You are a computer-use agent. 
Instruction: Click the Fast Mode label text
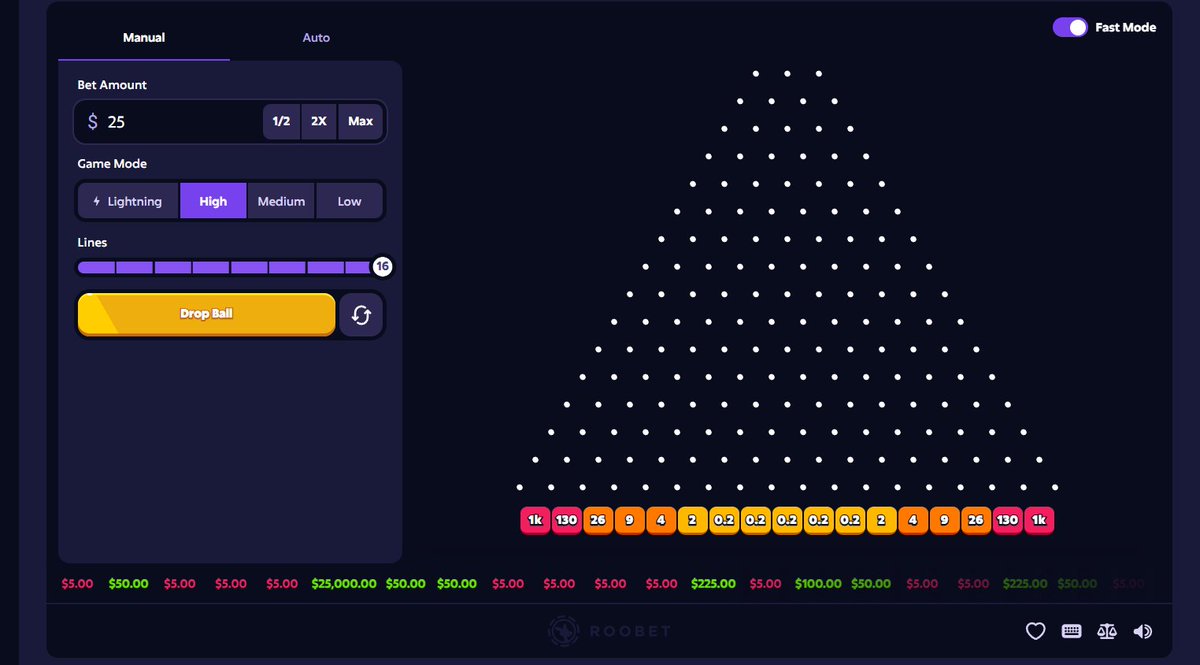pyautogui.click(x=1126, y=27)
